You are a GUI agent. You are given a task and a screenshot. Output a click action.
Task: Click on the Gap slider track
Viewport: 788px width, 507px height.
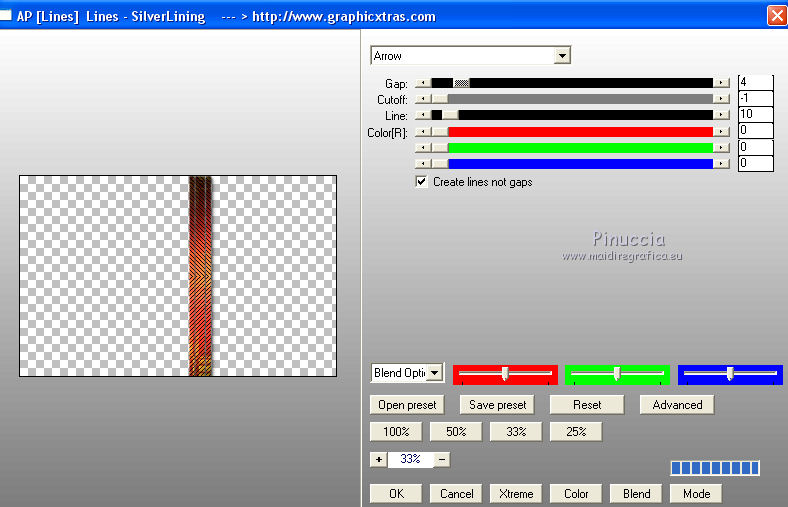(572, 83)
